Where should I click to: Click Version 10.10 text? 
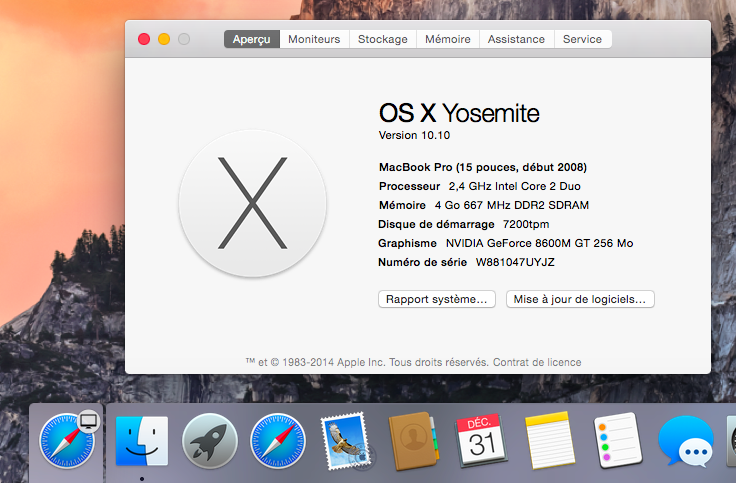[414, 135]
